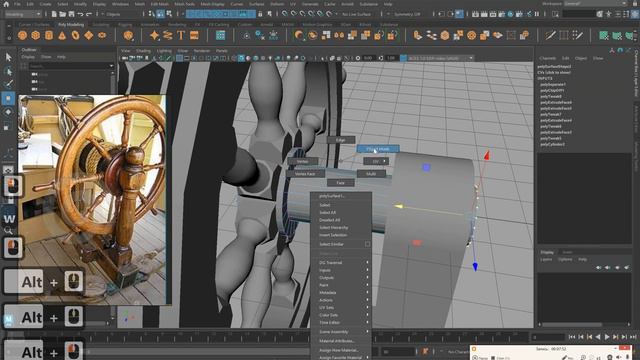Click the Undo arrow icon

tap(80, 14)
